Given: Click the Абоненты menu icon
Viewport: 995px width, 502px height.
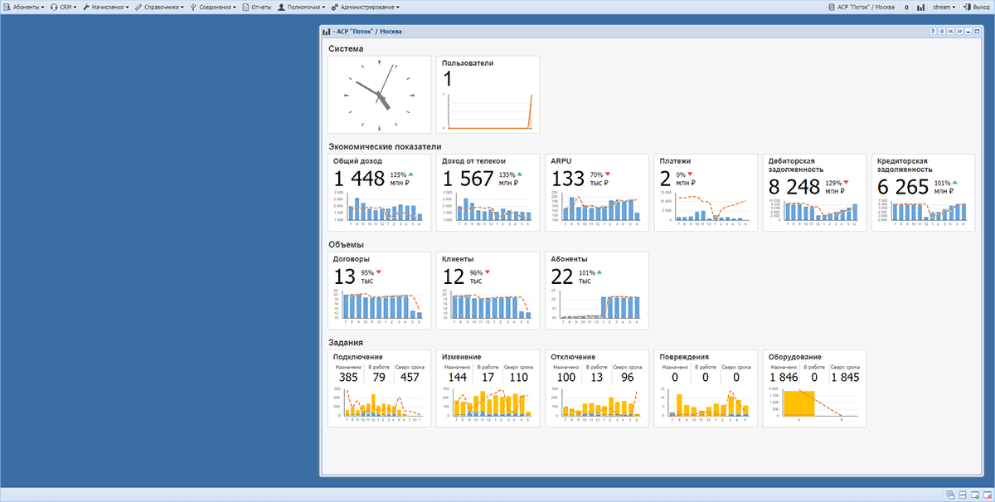Looking at the screenshot, I should click(8, 7).
